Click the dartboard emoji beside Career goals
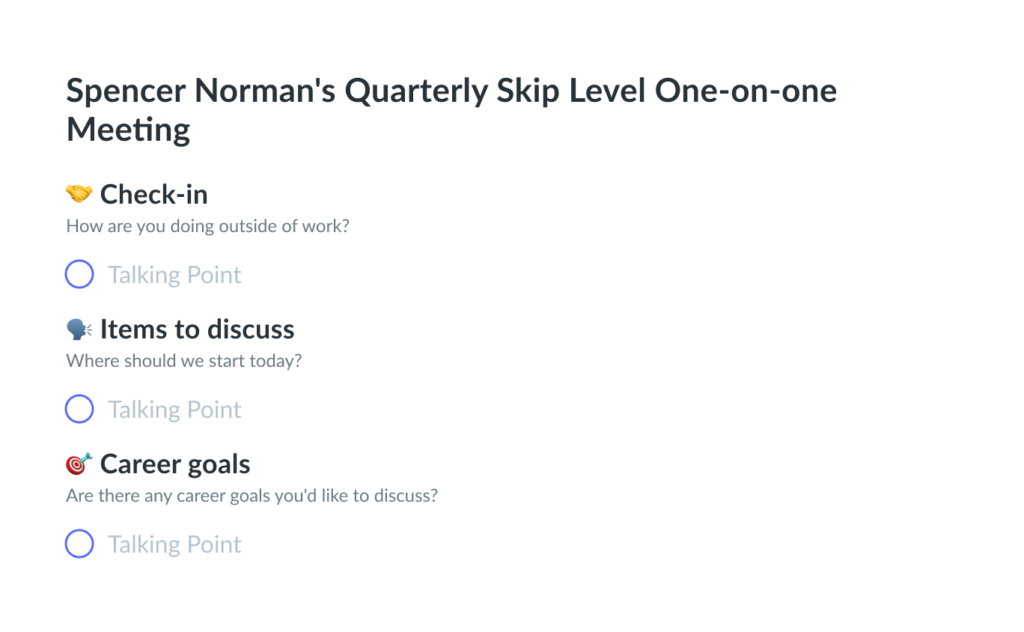Viewport: 1024px width, 632px height. click(79, 464)
